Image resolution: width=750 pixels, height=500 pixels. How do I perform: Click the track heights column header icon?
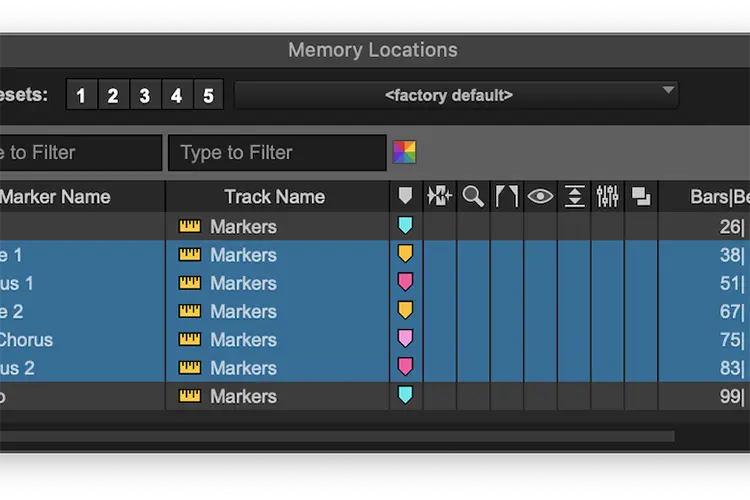[574, 196]
